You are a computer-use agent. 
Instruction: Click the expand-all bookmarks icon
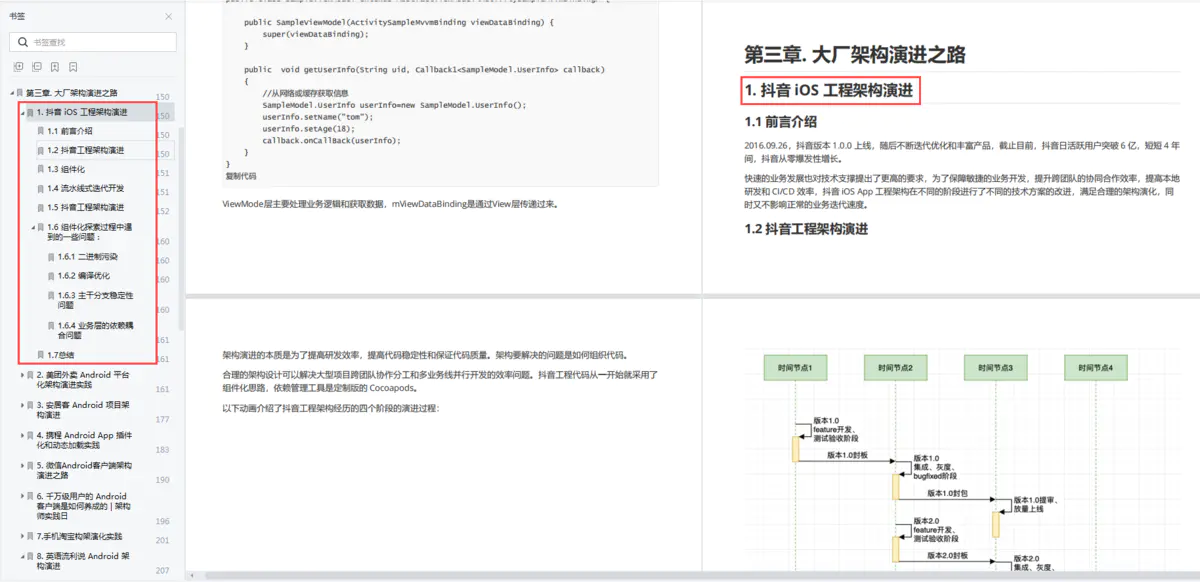(x=18, y=67)
